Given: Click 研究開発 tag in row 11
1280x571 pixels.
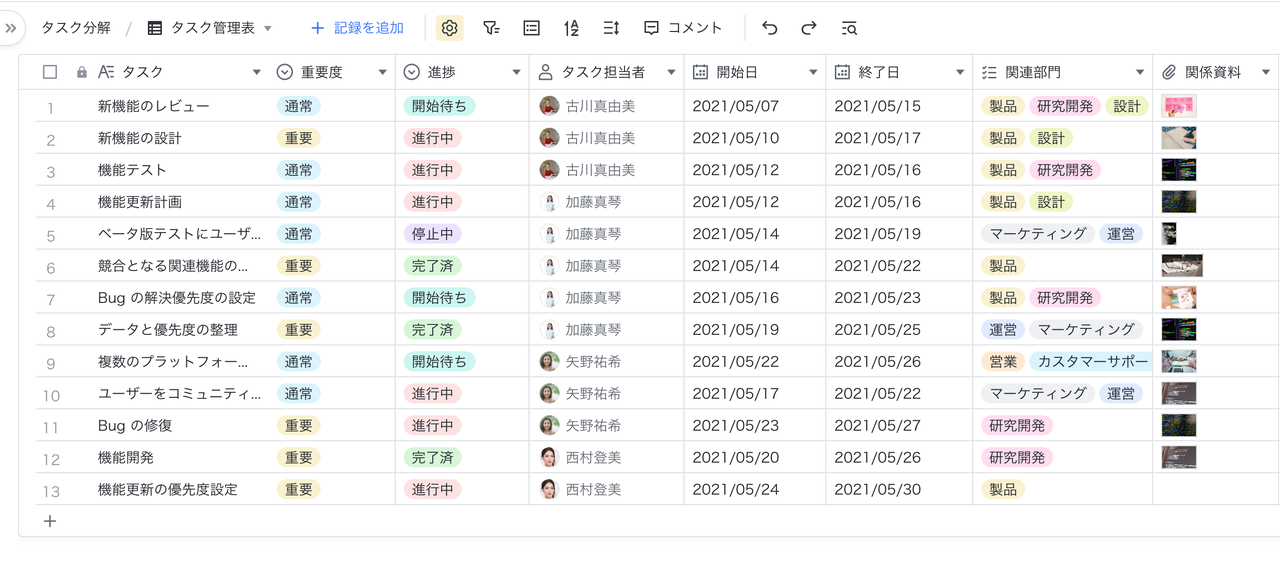Looking at the screenshot, I should click(x=1017, y=426).
